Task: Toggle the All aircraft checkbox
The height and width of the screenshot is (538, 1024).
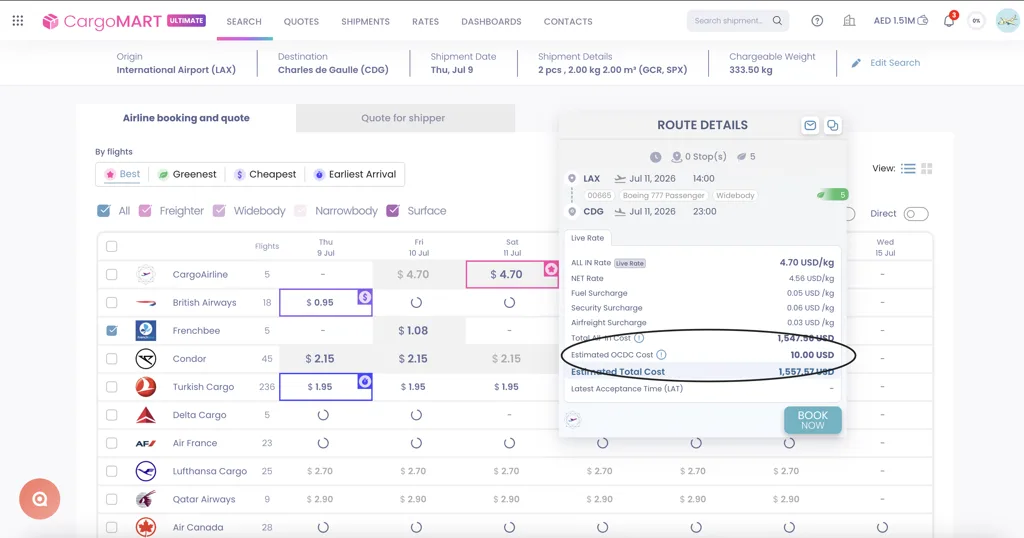Action: tap(104, 211)
